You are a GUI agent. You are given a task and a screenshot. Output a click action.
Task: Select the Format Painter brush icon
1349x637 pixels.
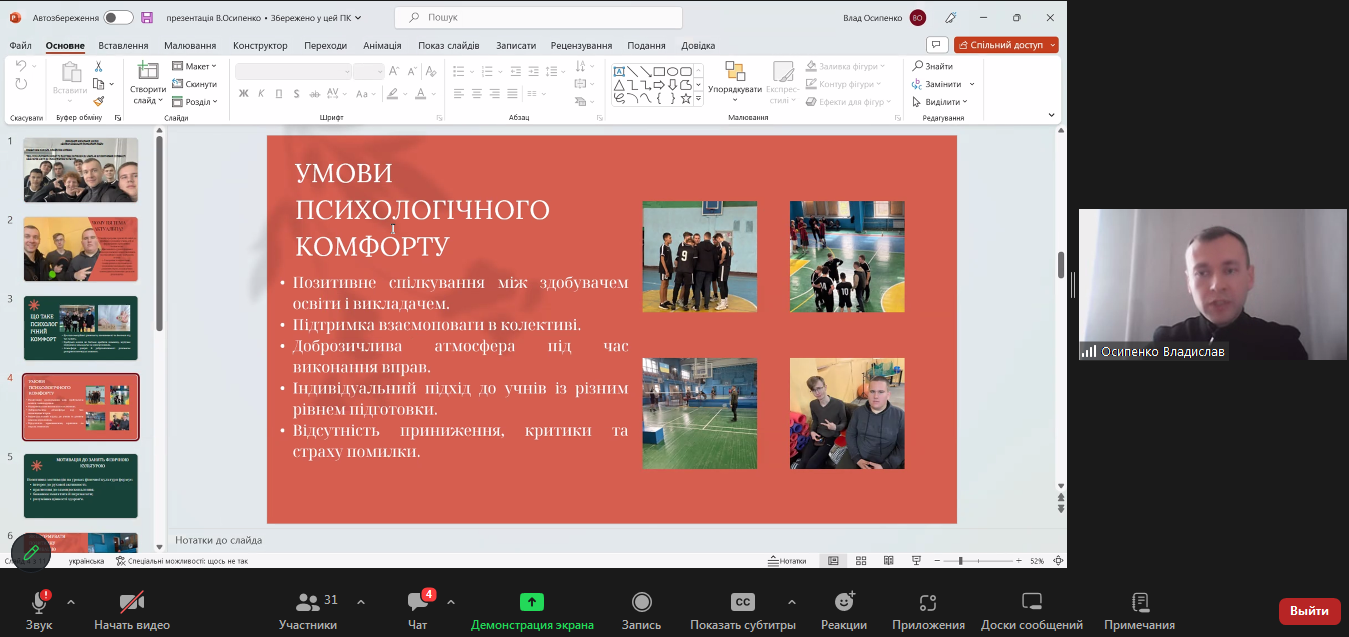(x=98, y=101)
